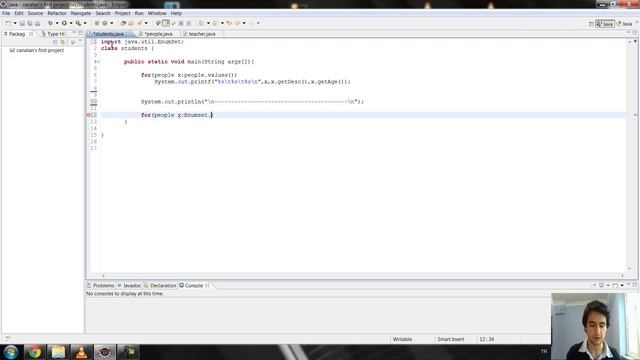Click the New Java Class icon
640x360 pixels.
coord(105,23)
